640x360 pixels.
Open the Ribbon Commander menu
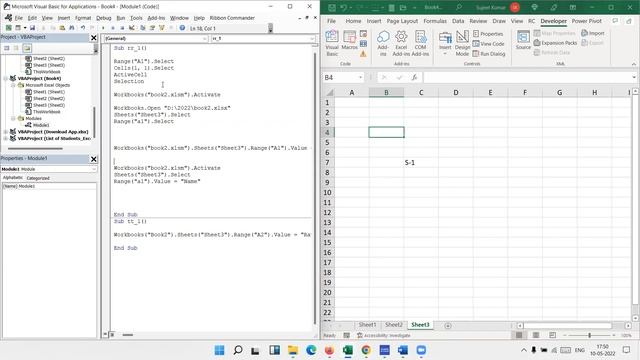click(x=232, y=18)
